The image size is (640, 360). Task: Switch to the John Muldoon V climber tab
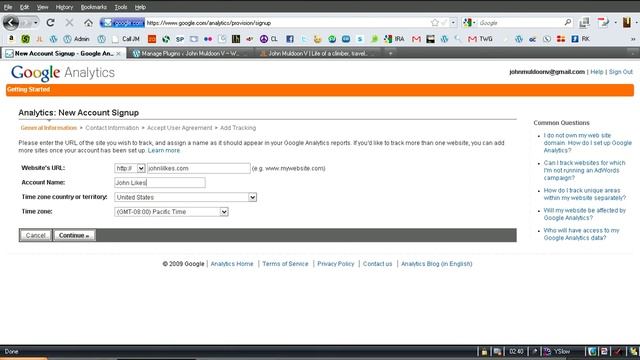(318, 53)
